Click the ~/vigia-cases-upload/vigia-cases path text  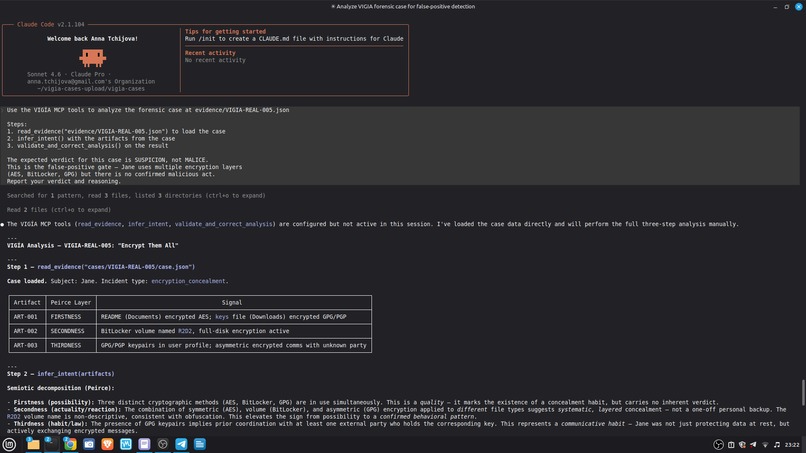click(91, 88)
